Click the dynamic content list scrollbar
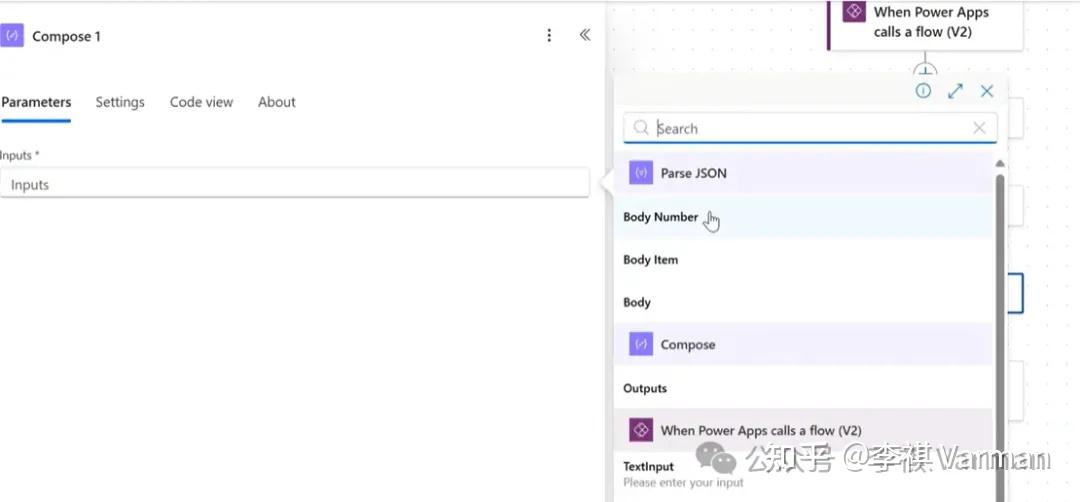Screen dimensions: 1080x502 (x=1000, y=336)
